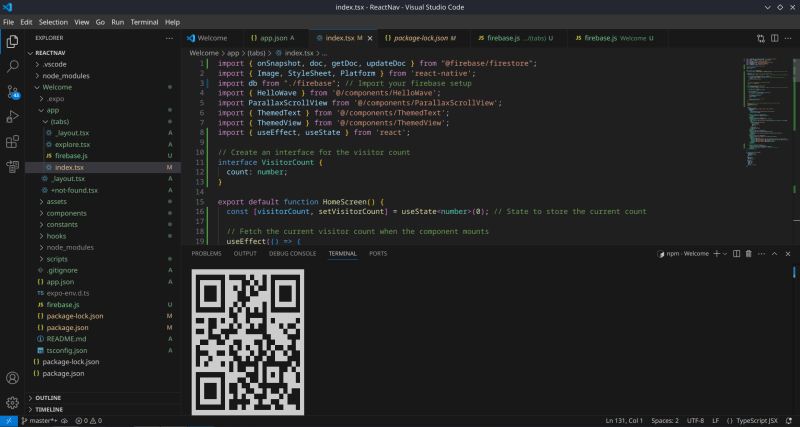Click the notifications bell icon
The image size is (800, 427).
click(x=789, y=421)
